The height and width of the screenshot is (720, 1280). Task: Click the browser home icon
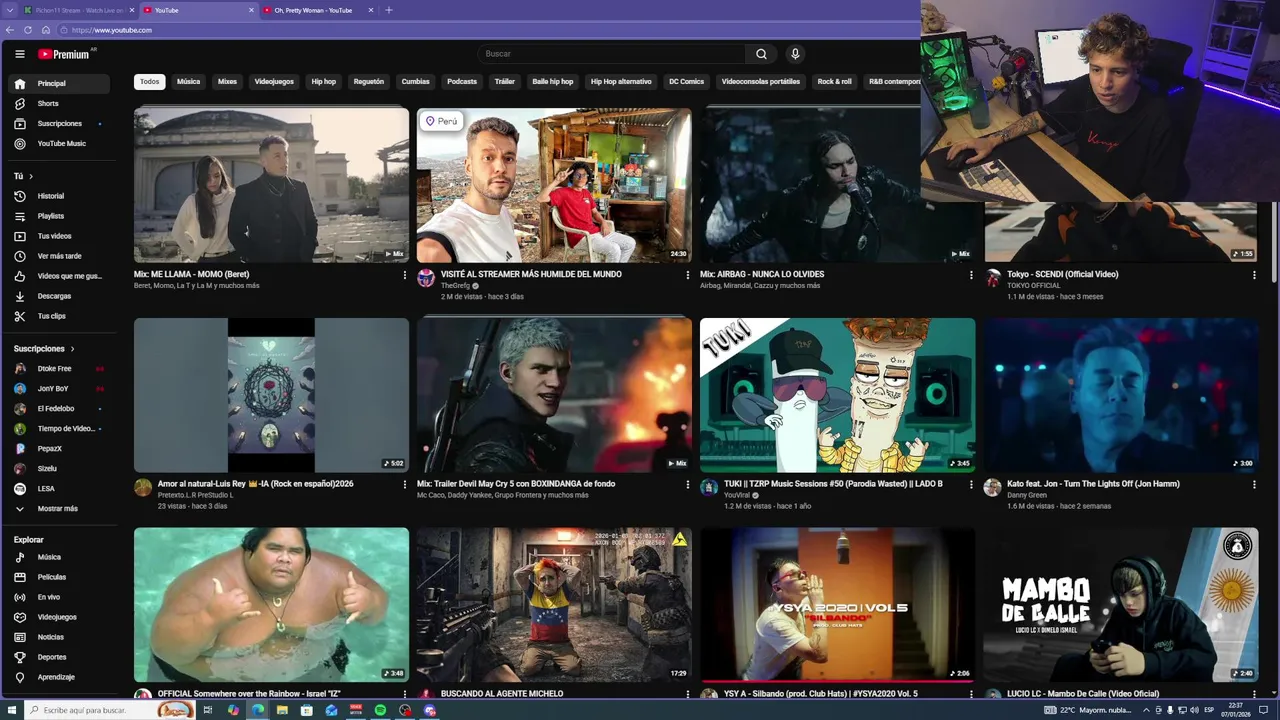45,30
